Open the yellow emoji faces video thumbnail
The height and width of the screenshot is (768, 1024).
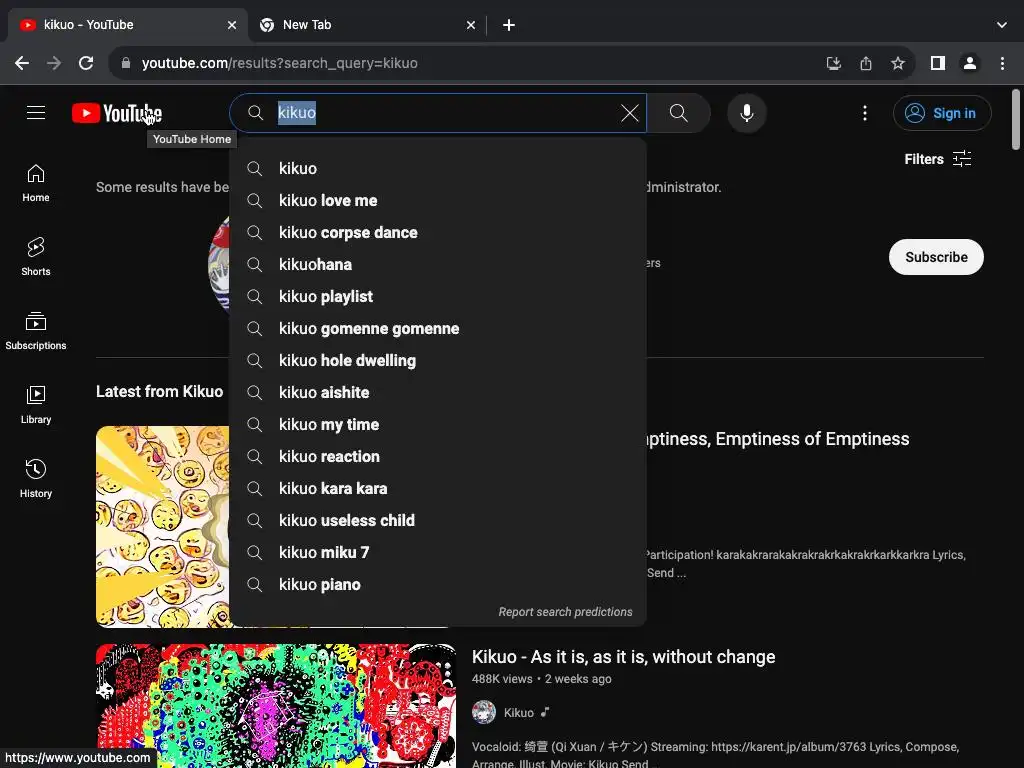click(163, 526)
